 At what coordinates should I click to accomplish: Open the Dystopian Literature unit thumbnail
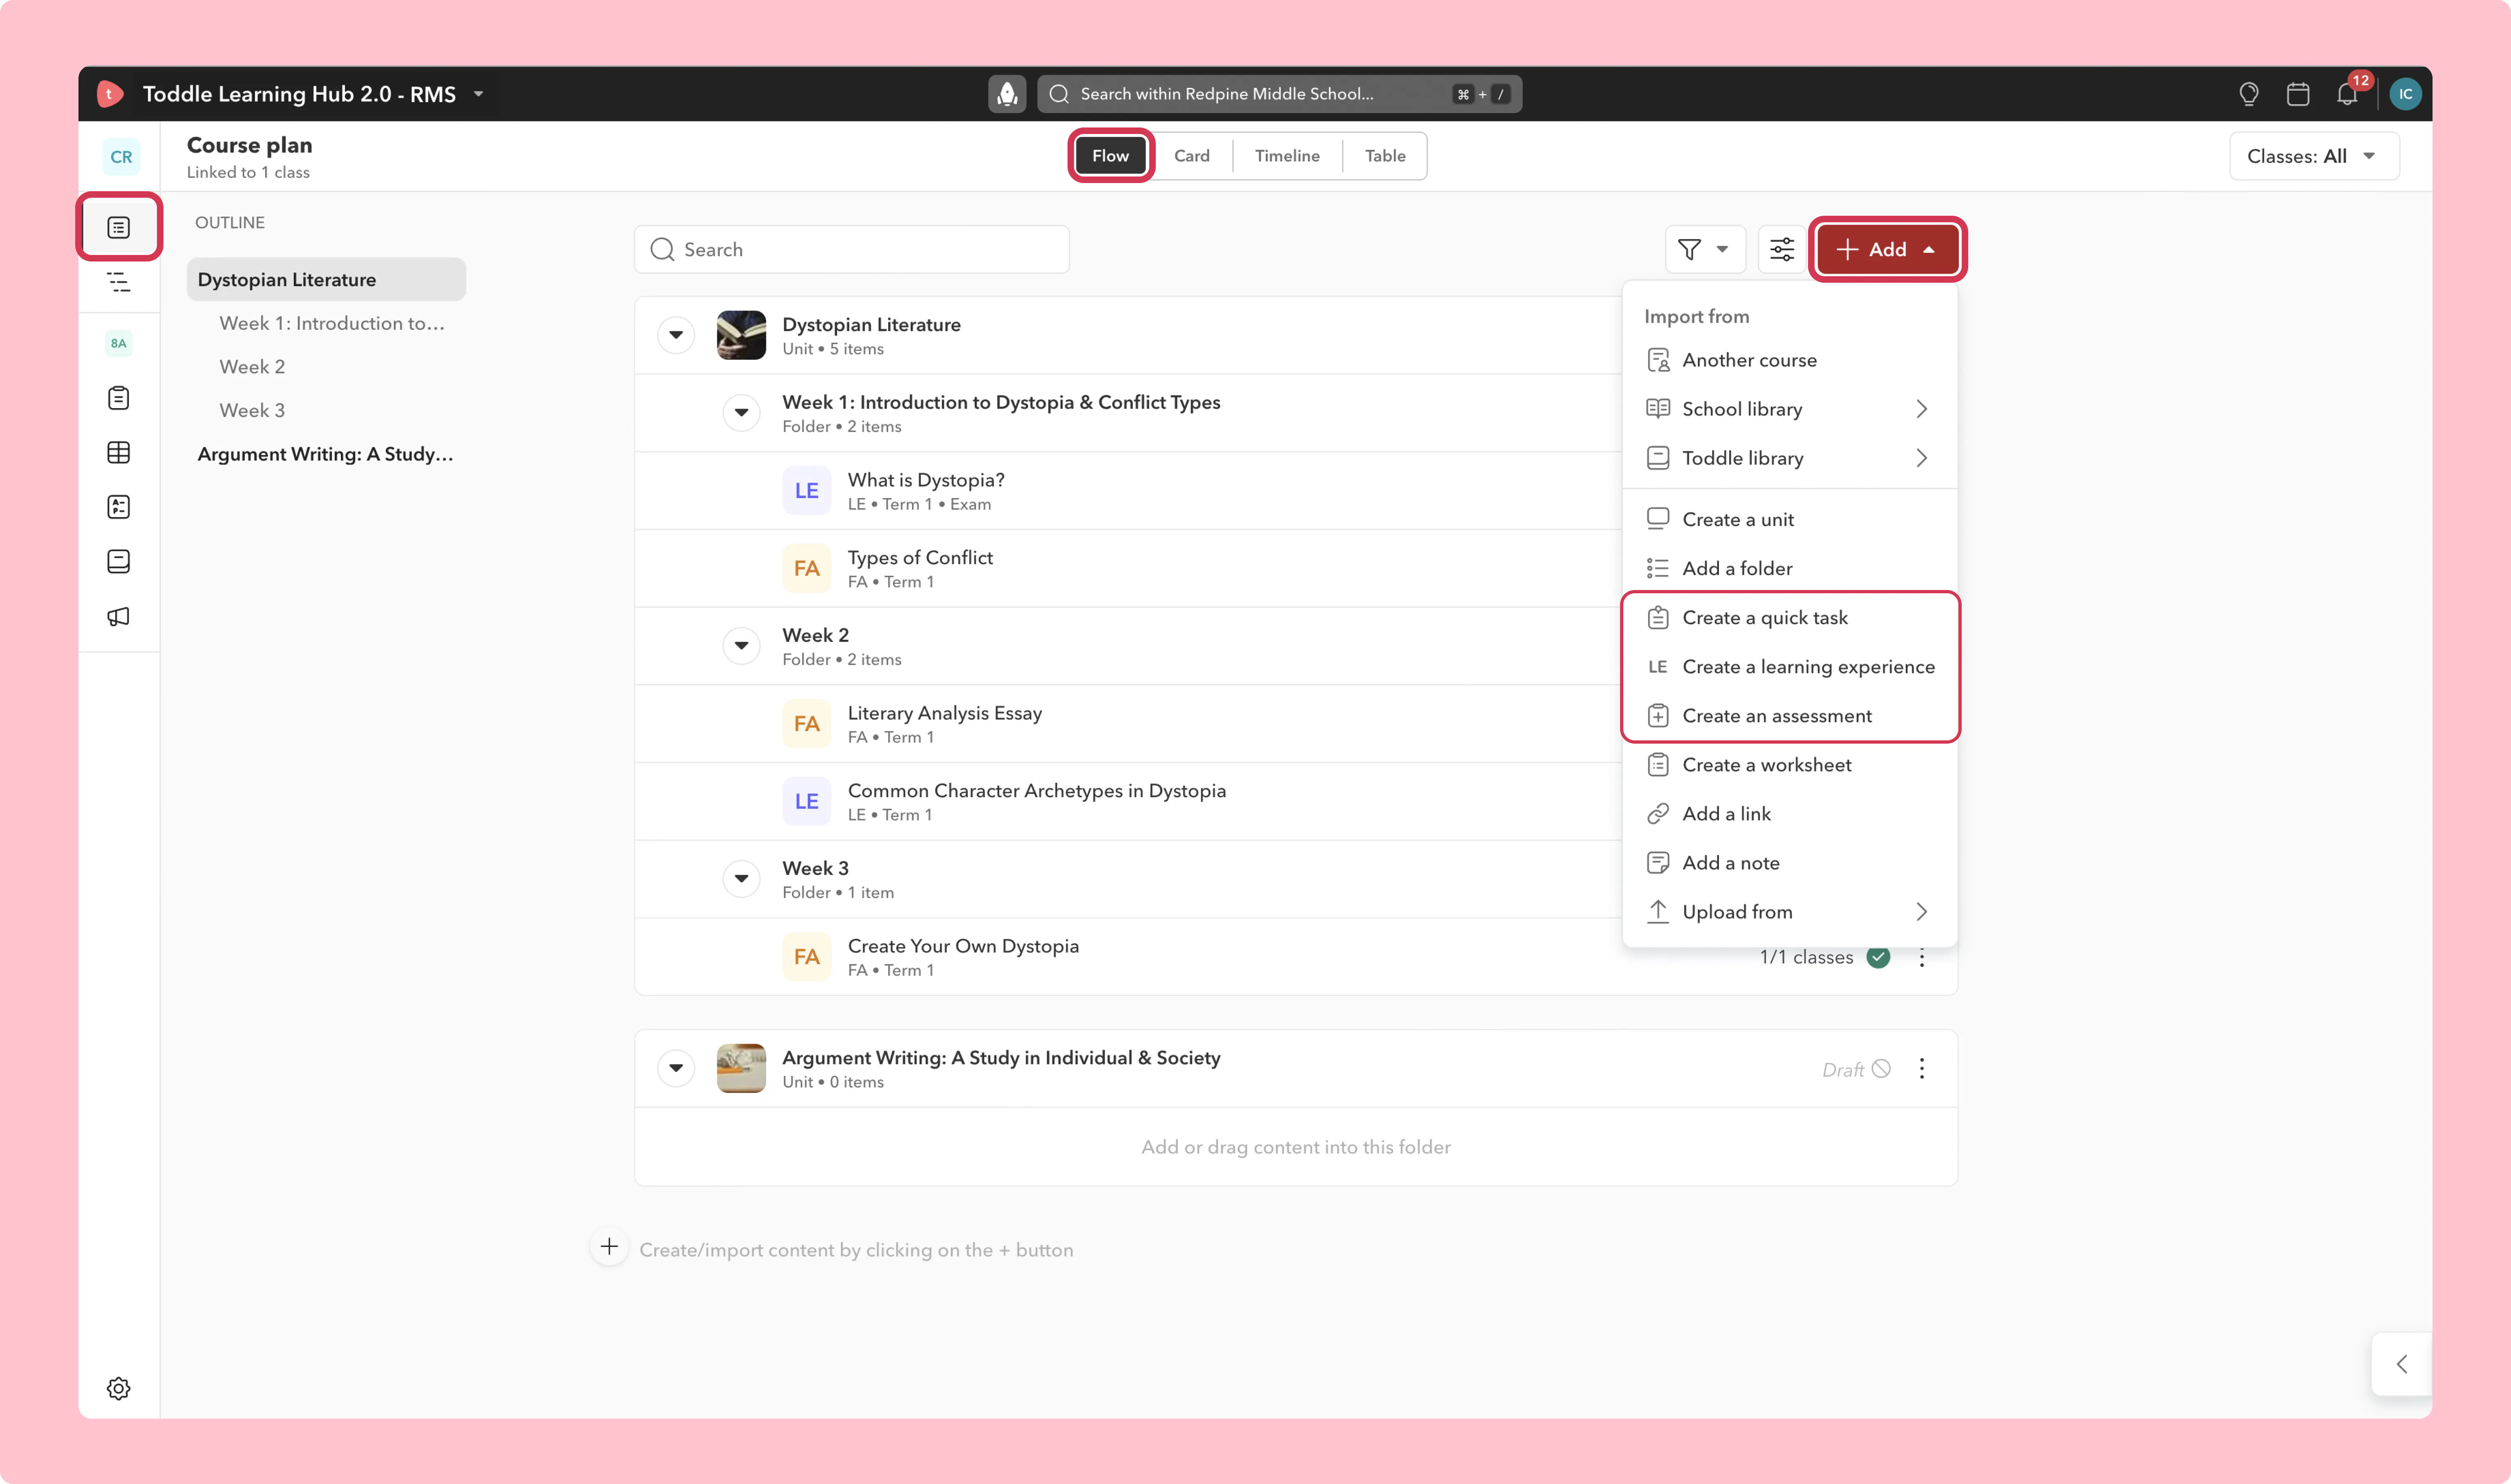(x=741, y=335)
